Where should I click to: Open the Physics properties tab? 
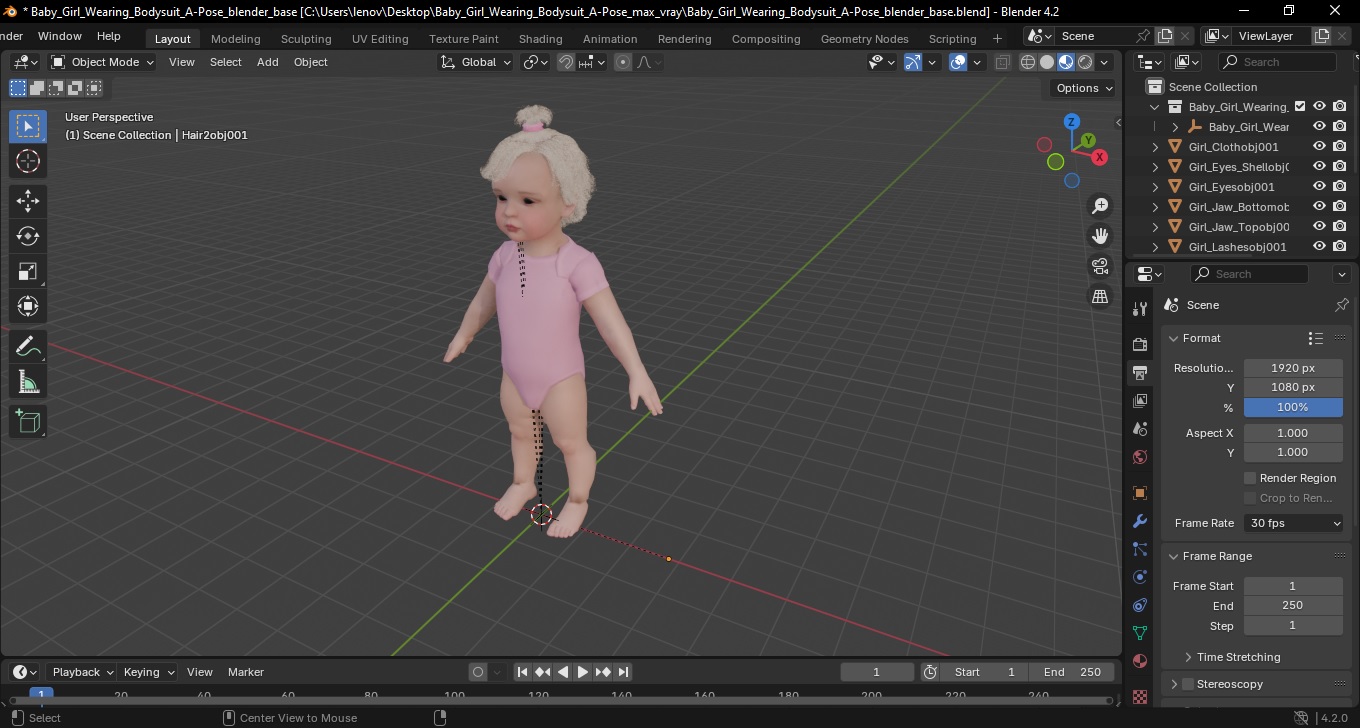point(1140,577)
